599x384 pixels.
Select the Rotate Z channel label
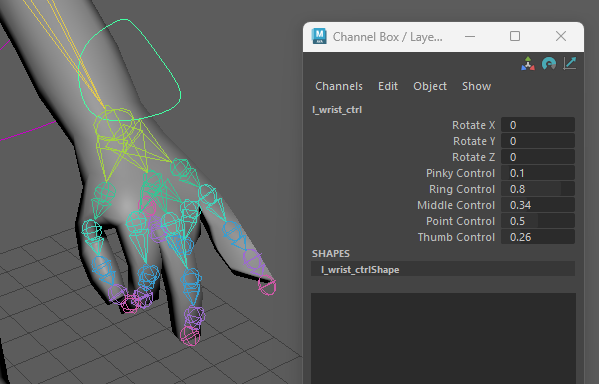coord(473,157)
